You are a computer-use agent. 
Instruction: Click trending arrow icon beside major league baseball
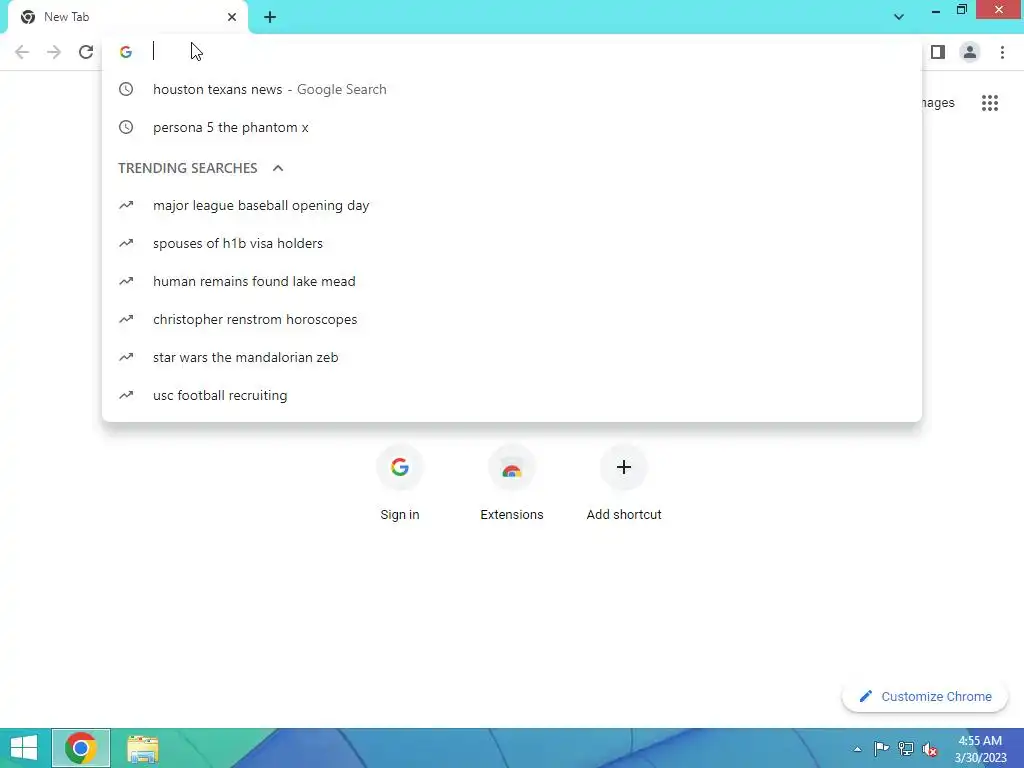tap(126, 205)
